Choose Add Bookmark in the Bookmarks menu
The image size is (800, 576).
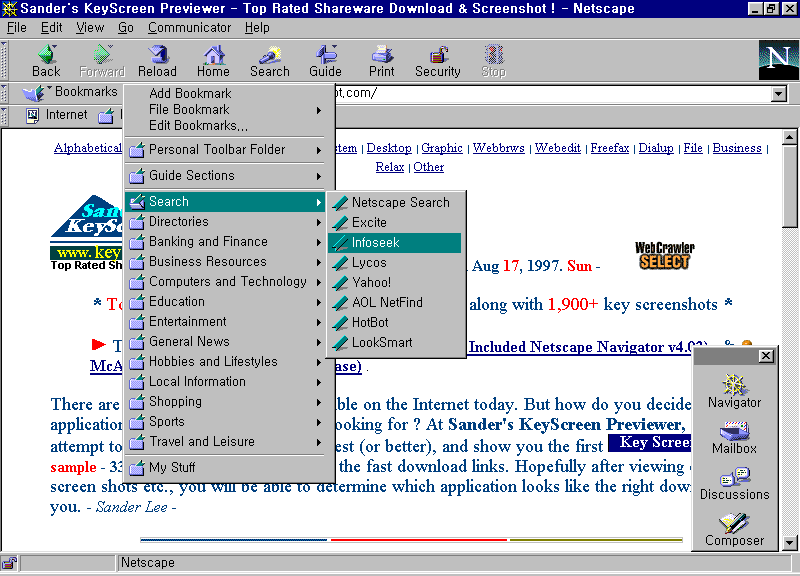[190, 94]
